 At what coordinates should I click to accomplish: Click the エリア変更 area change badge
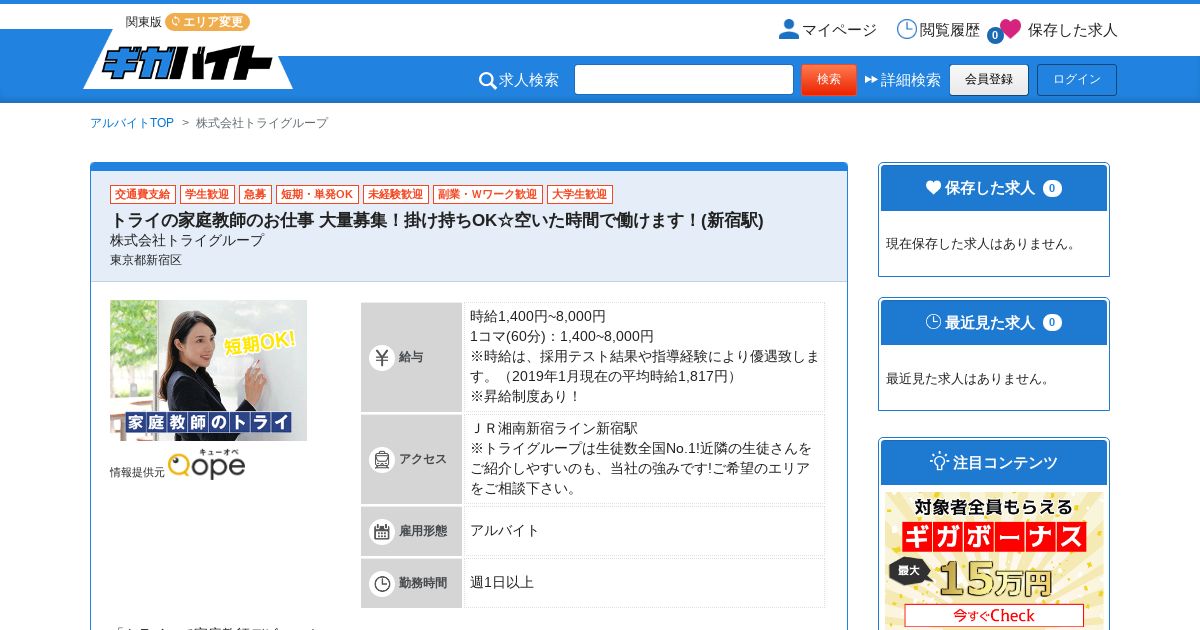click(x=207, y=22)
